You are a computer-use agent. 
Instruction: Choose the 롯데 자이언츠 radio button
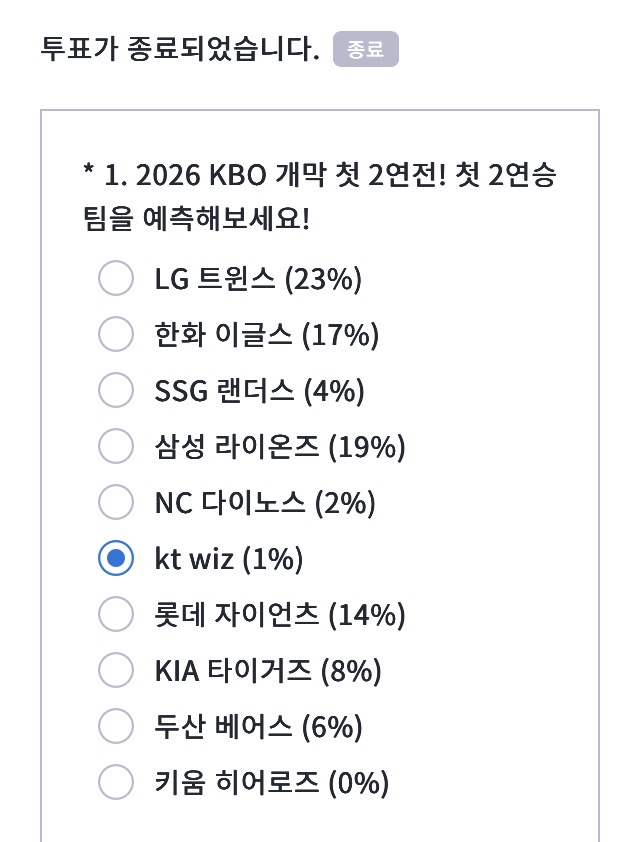click(x=116, y=615)
